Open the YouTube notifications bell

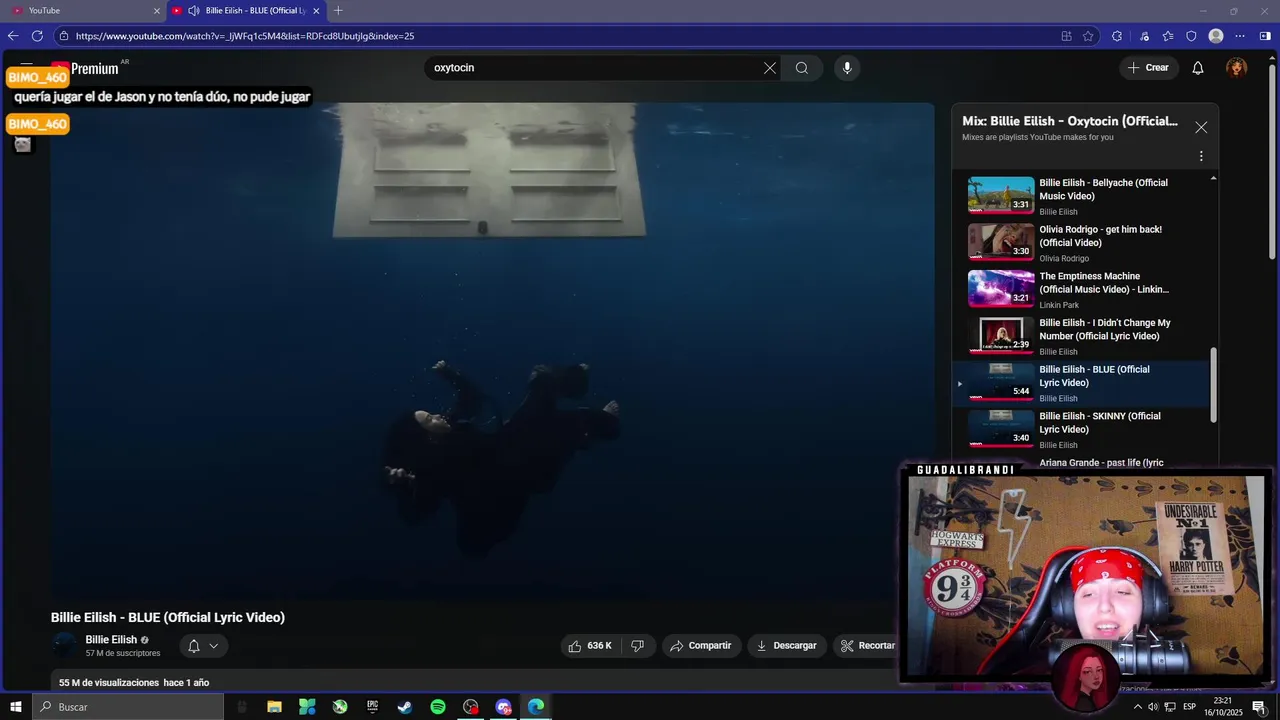pos(1198,68)
